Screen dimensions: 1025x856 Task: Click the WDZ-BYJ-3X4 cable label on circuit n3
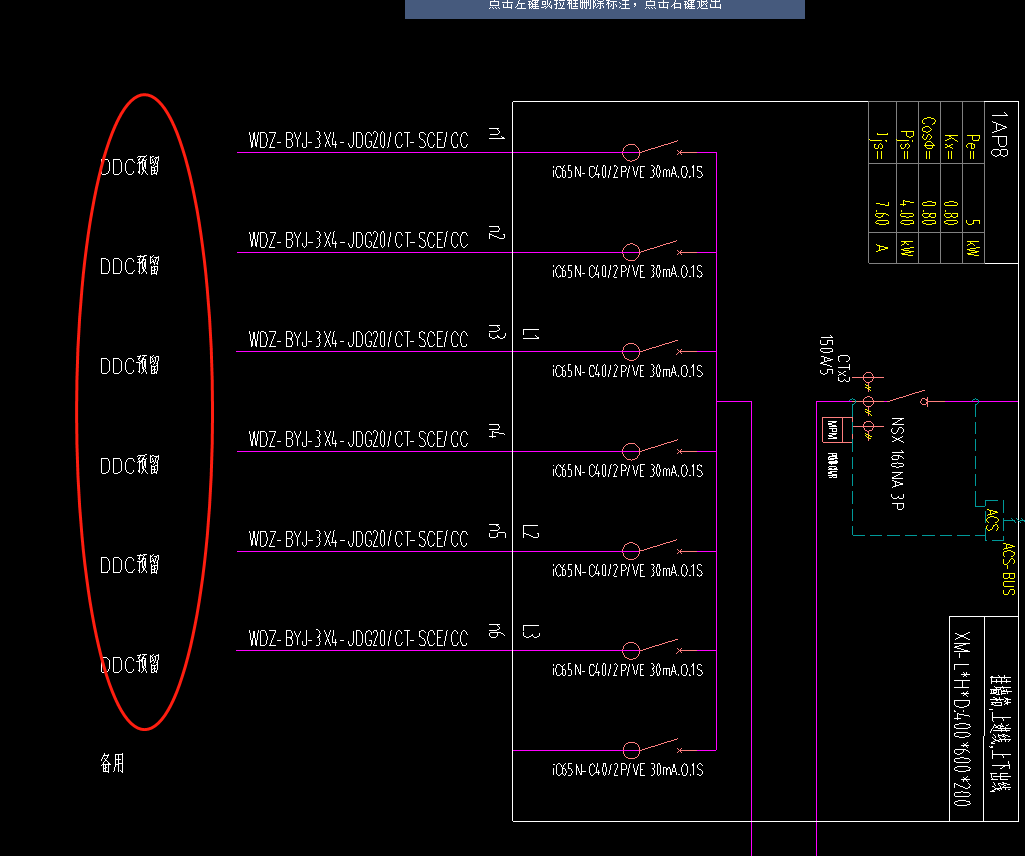[x=358, y=339]
